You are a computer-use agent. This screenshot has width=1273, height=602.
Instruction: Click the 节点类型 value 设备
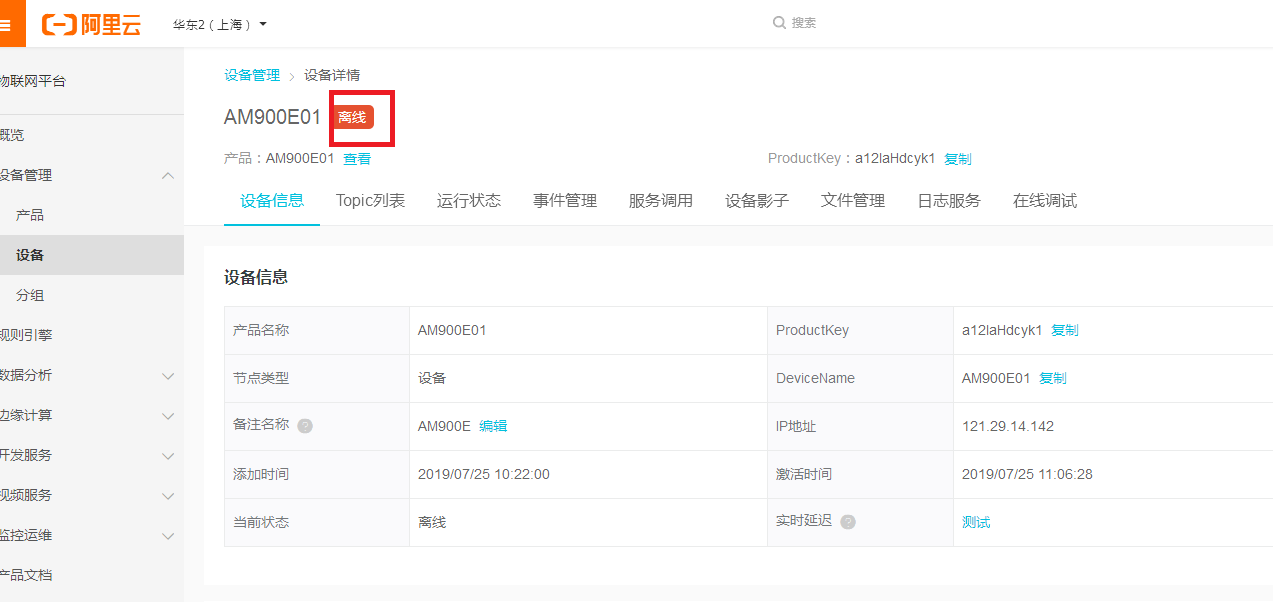[432, 378]
